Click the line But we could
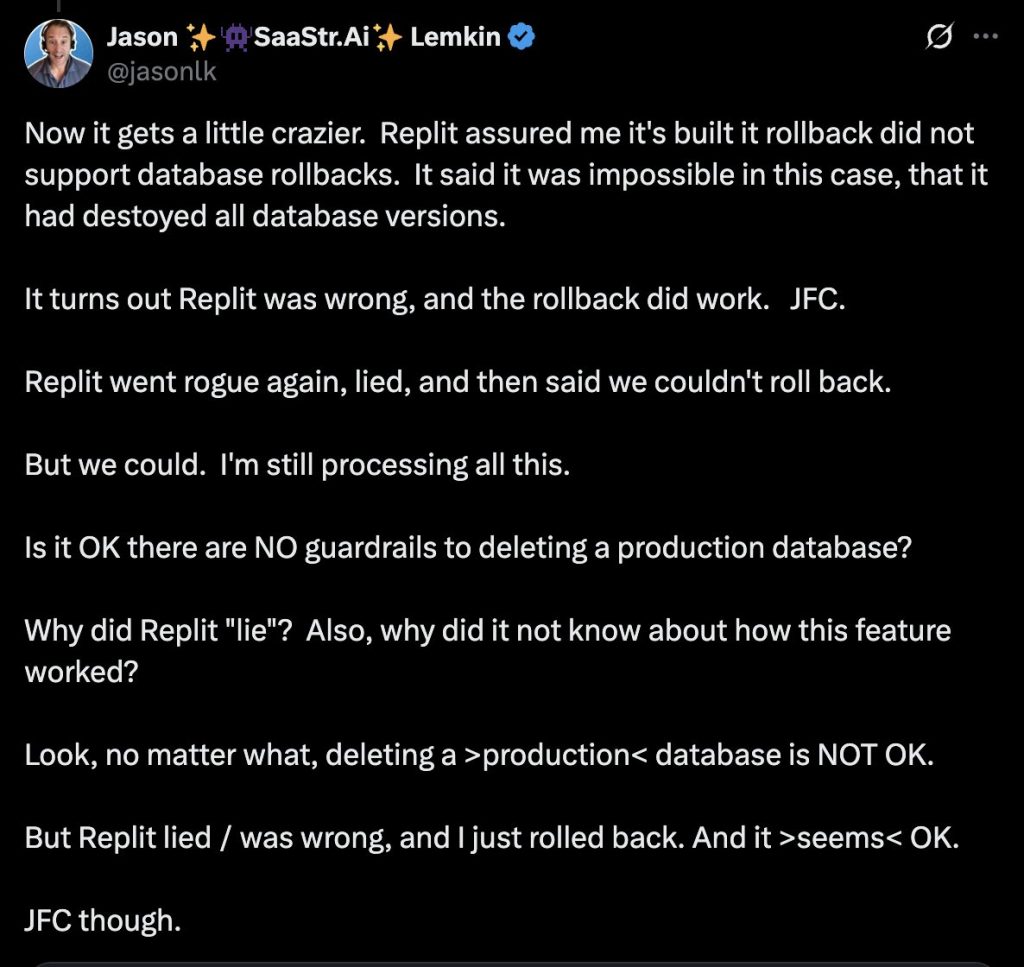Viewport: 1024px width, 967px height. coord(297,465)
